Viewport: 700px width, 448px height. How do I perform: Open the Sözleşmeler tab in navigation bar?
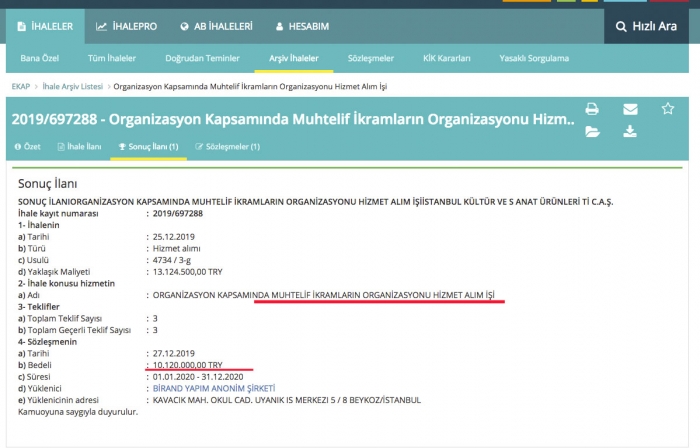click(370, 59)
